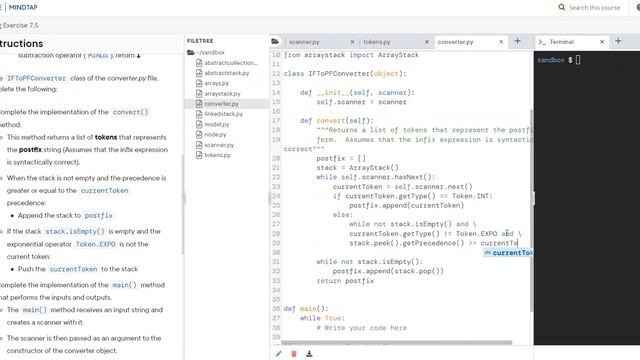Open linkedstack.py in the filetree
This screenshot has height=360, width=640.
tap(223, 114)
